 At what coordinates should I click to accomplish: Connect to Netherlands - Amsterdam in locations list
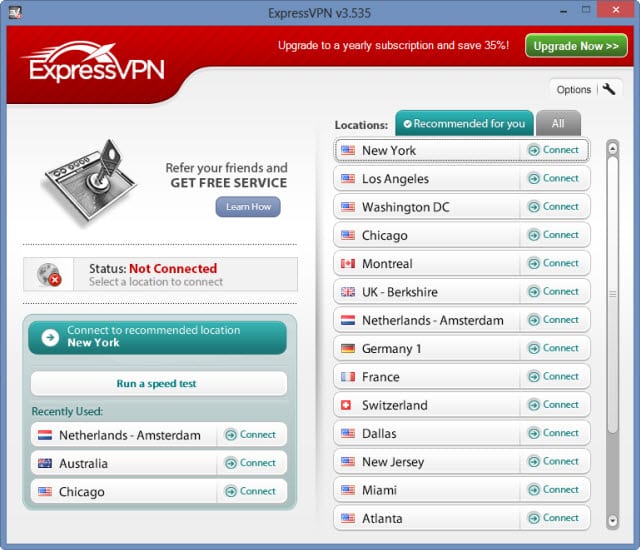pos(554,320)
